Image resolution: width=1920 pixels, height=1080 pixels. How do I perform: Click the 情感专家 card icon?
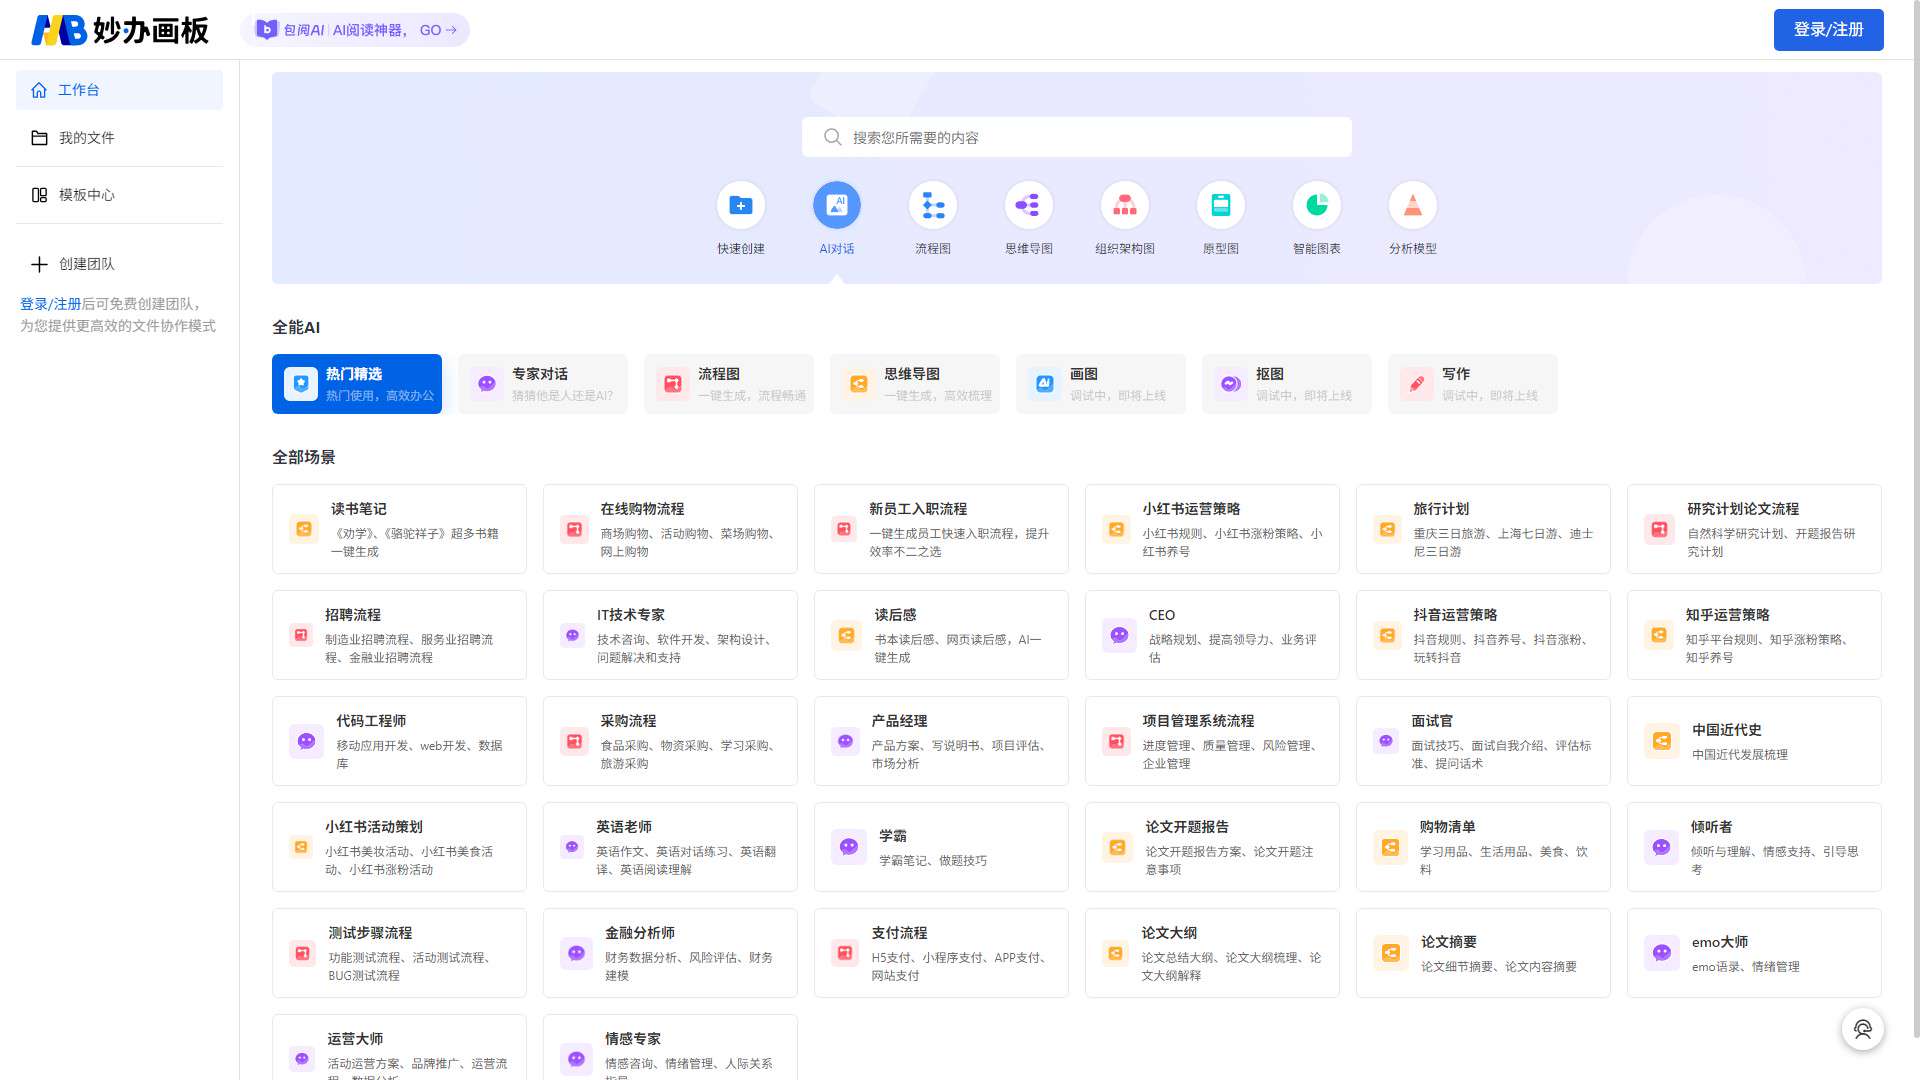(x=576, y=1059)
